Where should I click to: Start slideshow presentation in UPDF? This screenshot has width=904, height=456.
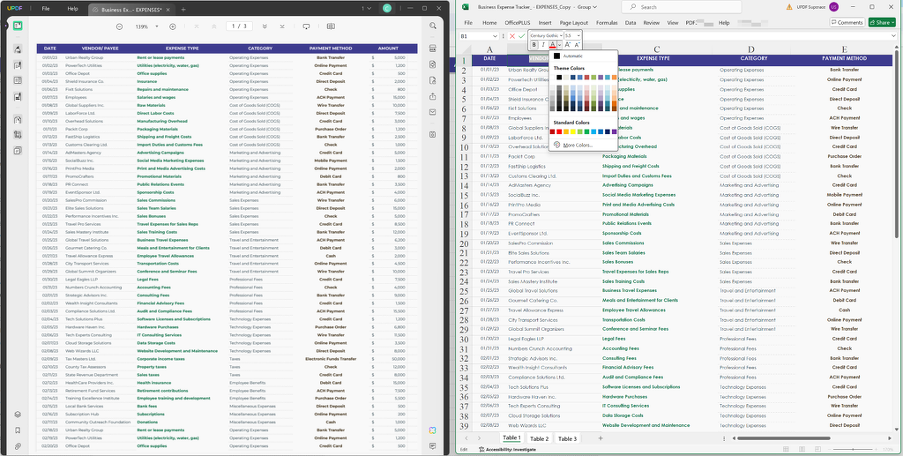tap(306, 27)
